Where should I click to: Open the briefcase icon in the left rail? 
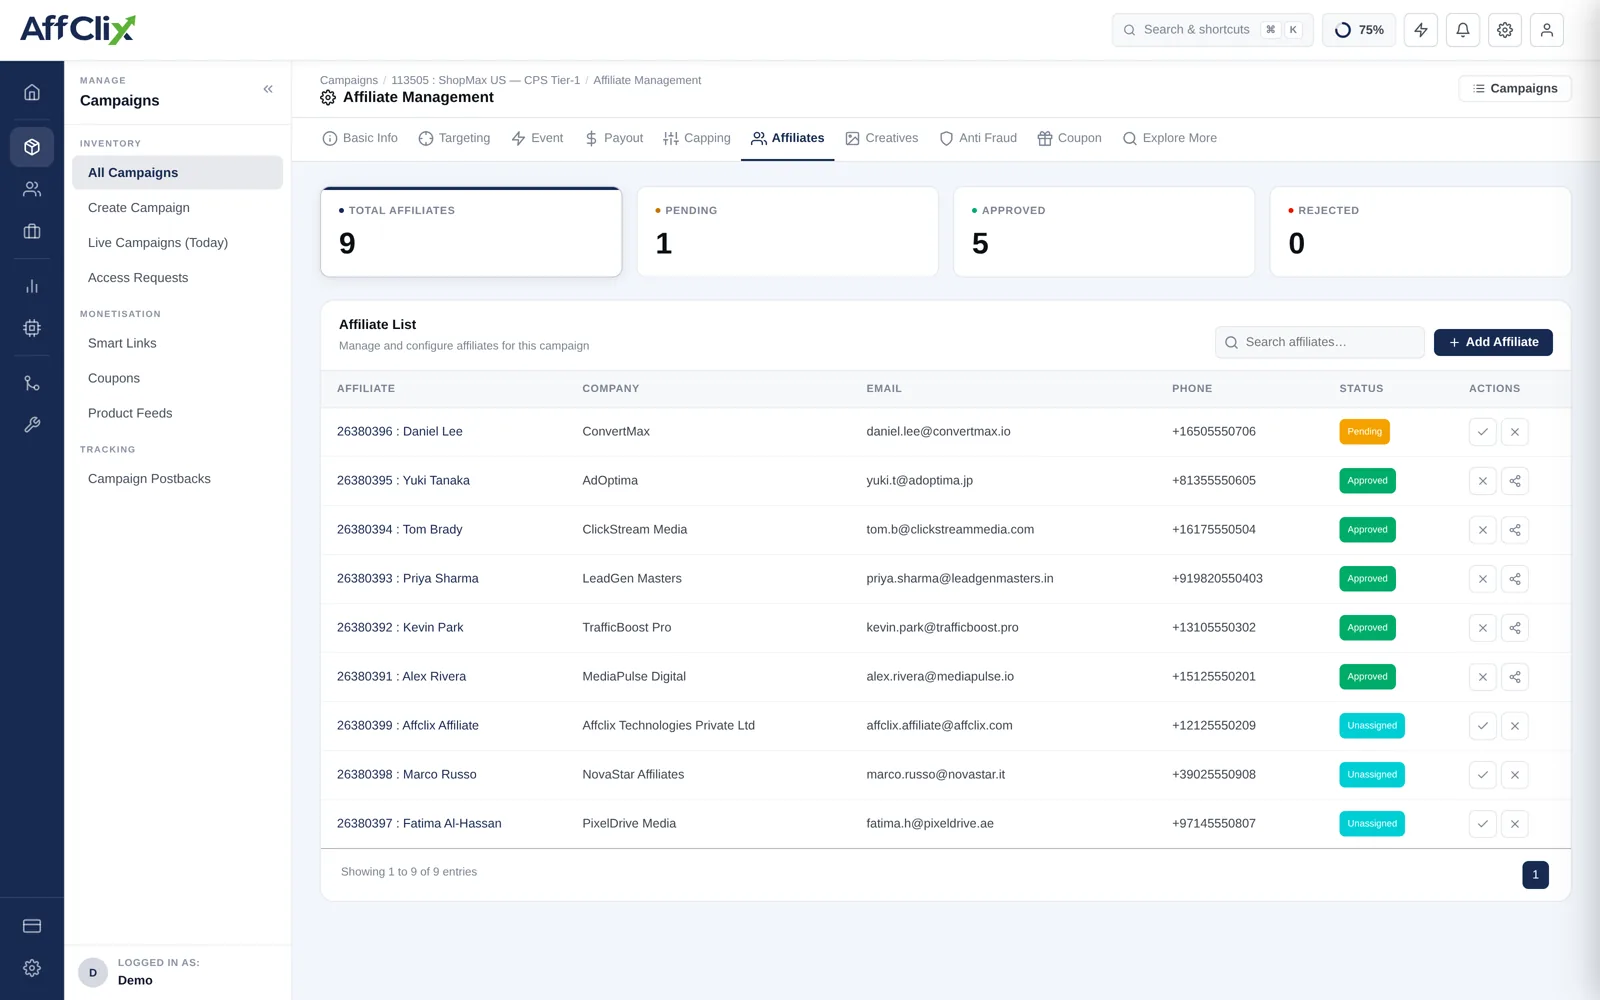point(32,231)
